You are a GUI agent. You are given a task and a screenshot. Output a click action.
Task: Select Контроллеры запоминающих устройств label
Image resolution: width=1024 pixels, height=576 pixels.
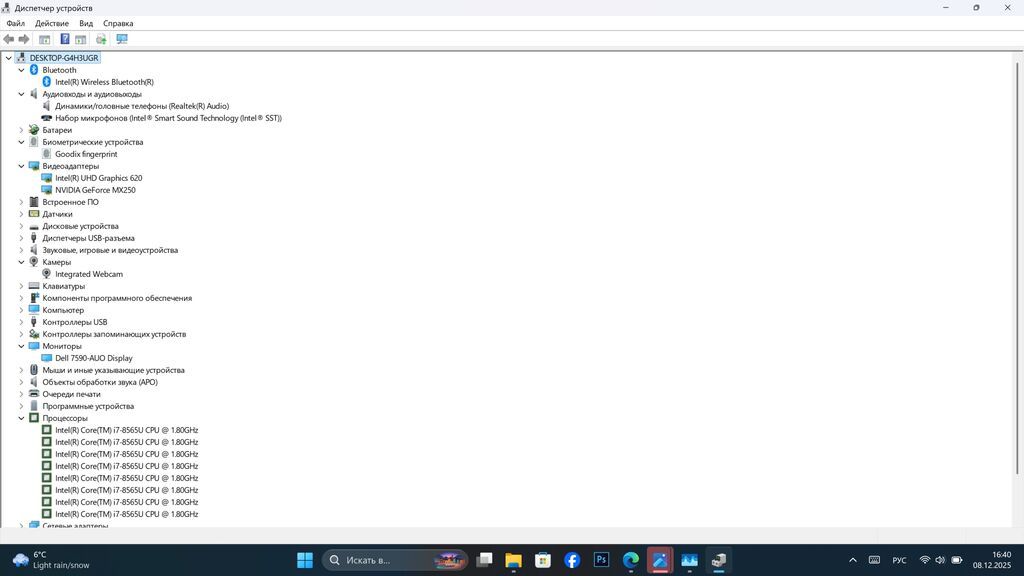[x=114, y=334]
